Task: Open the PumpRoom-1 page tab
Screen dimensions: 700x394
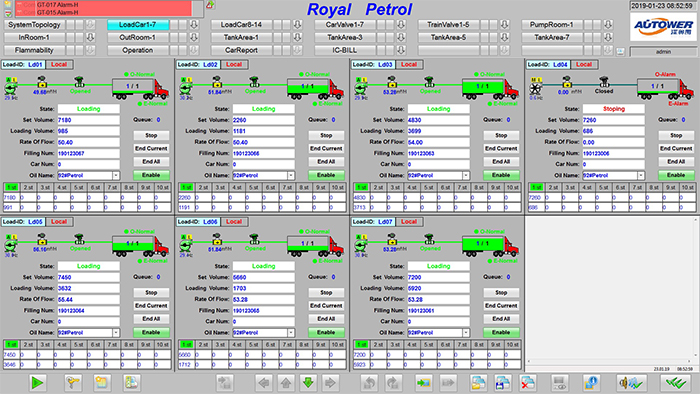Action: tap(551, 25)
